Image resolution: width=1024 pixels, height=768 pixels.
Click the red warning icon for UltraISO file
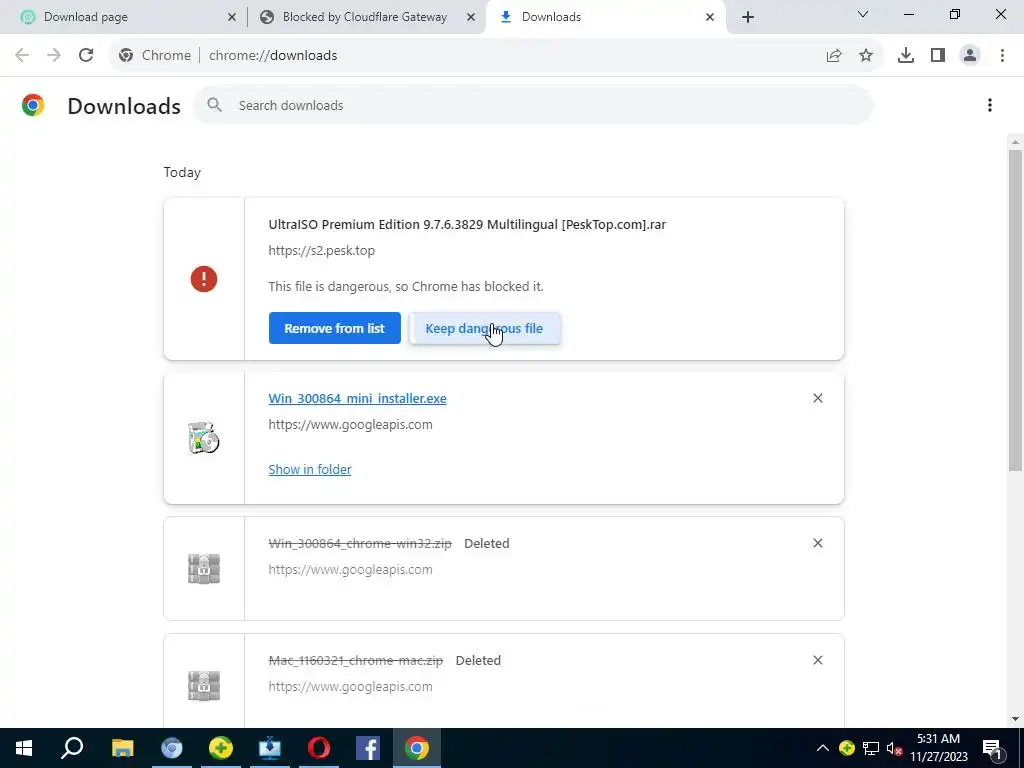click(204, 280)
